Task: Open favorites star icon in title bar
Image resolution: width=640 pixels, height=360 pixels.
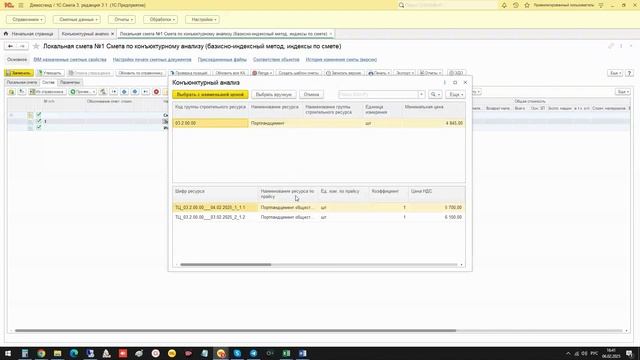Action: tap(527, 5)
